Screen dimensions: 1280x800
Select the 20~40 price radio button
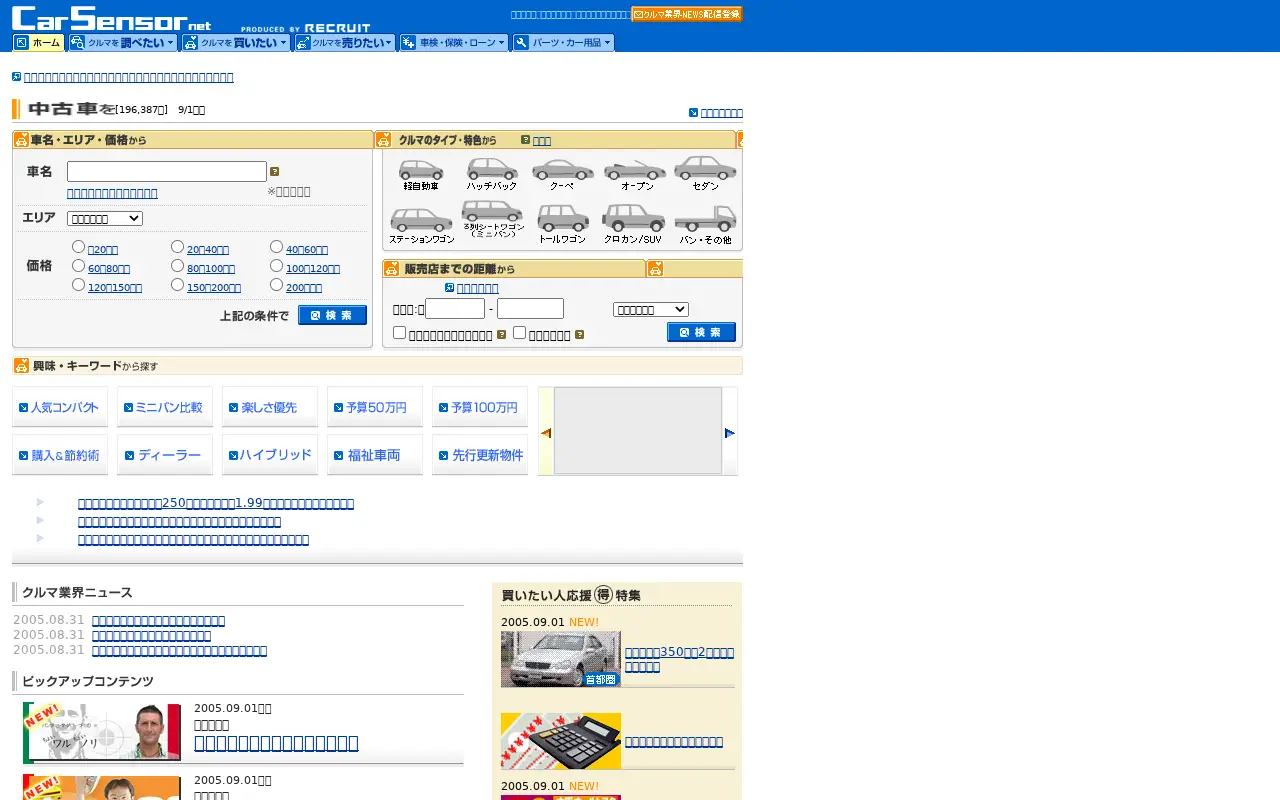pyautogui.click(x=177, y=247)
